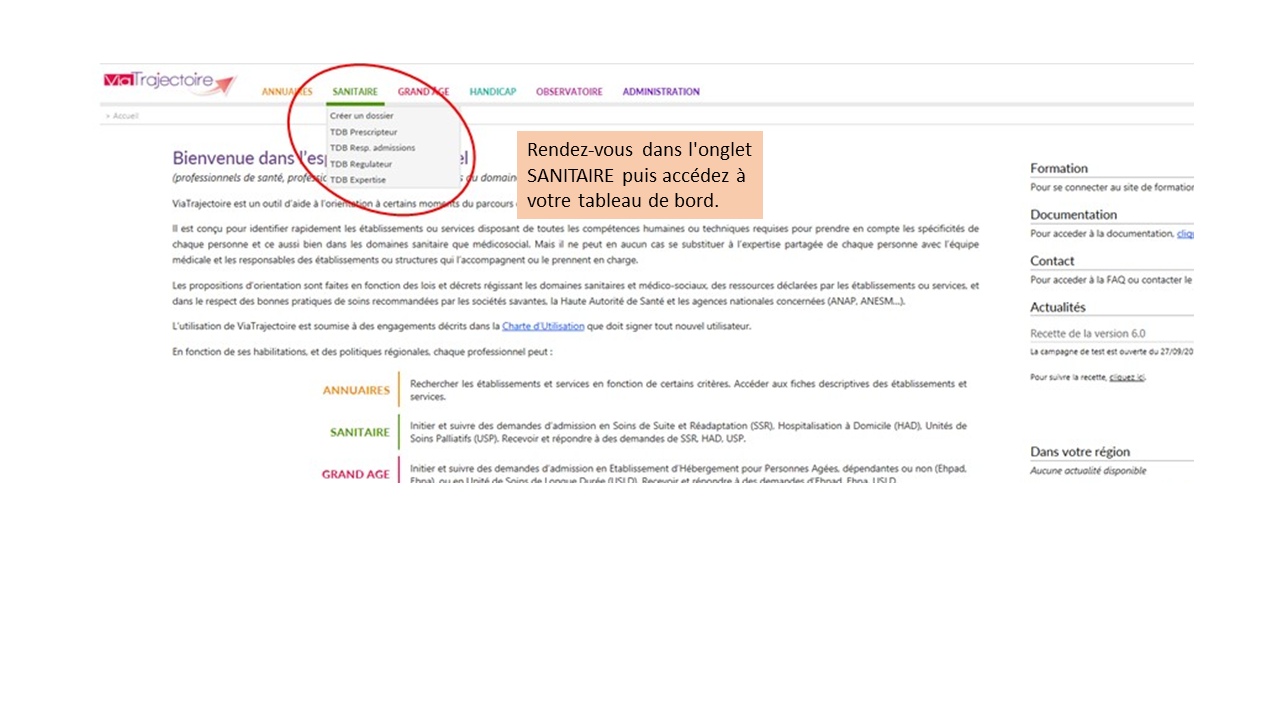This screenshot has height=720, width=1280.
Task: Open the SANITAIRE tab
Action: coord(355,92)
